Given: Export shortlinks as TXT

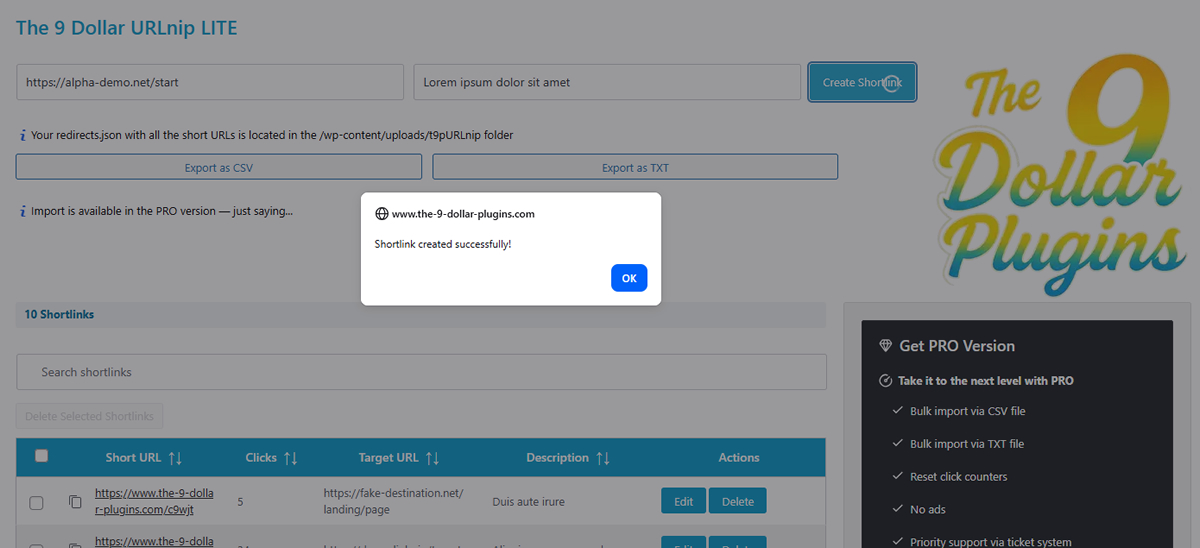Looking at the screenshot, I should pyautogui.click(x=635, y=167).
